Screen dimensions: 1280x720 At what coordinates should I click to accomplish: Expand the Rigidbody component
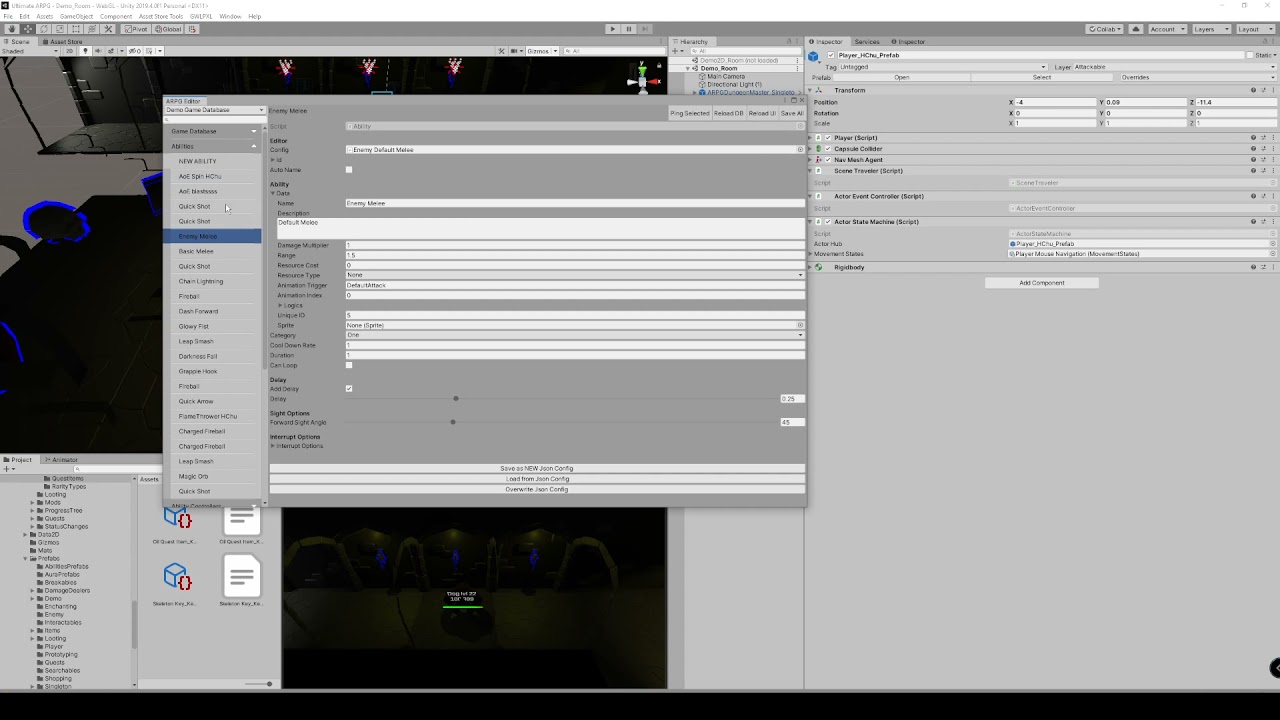[x=811, y=267]
